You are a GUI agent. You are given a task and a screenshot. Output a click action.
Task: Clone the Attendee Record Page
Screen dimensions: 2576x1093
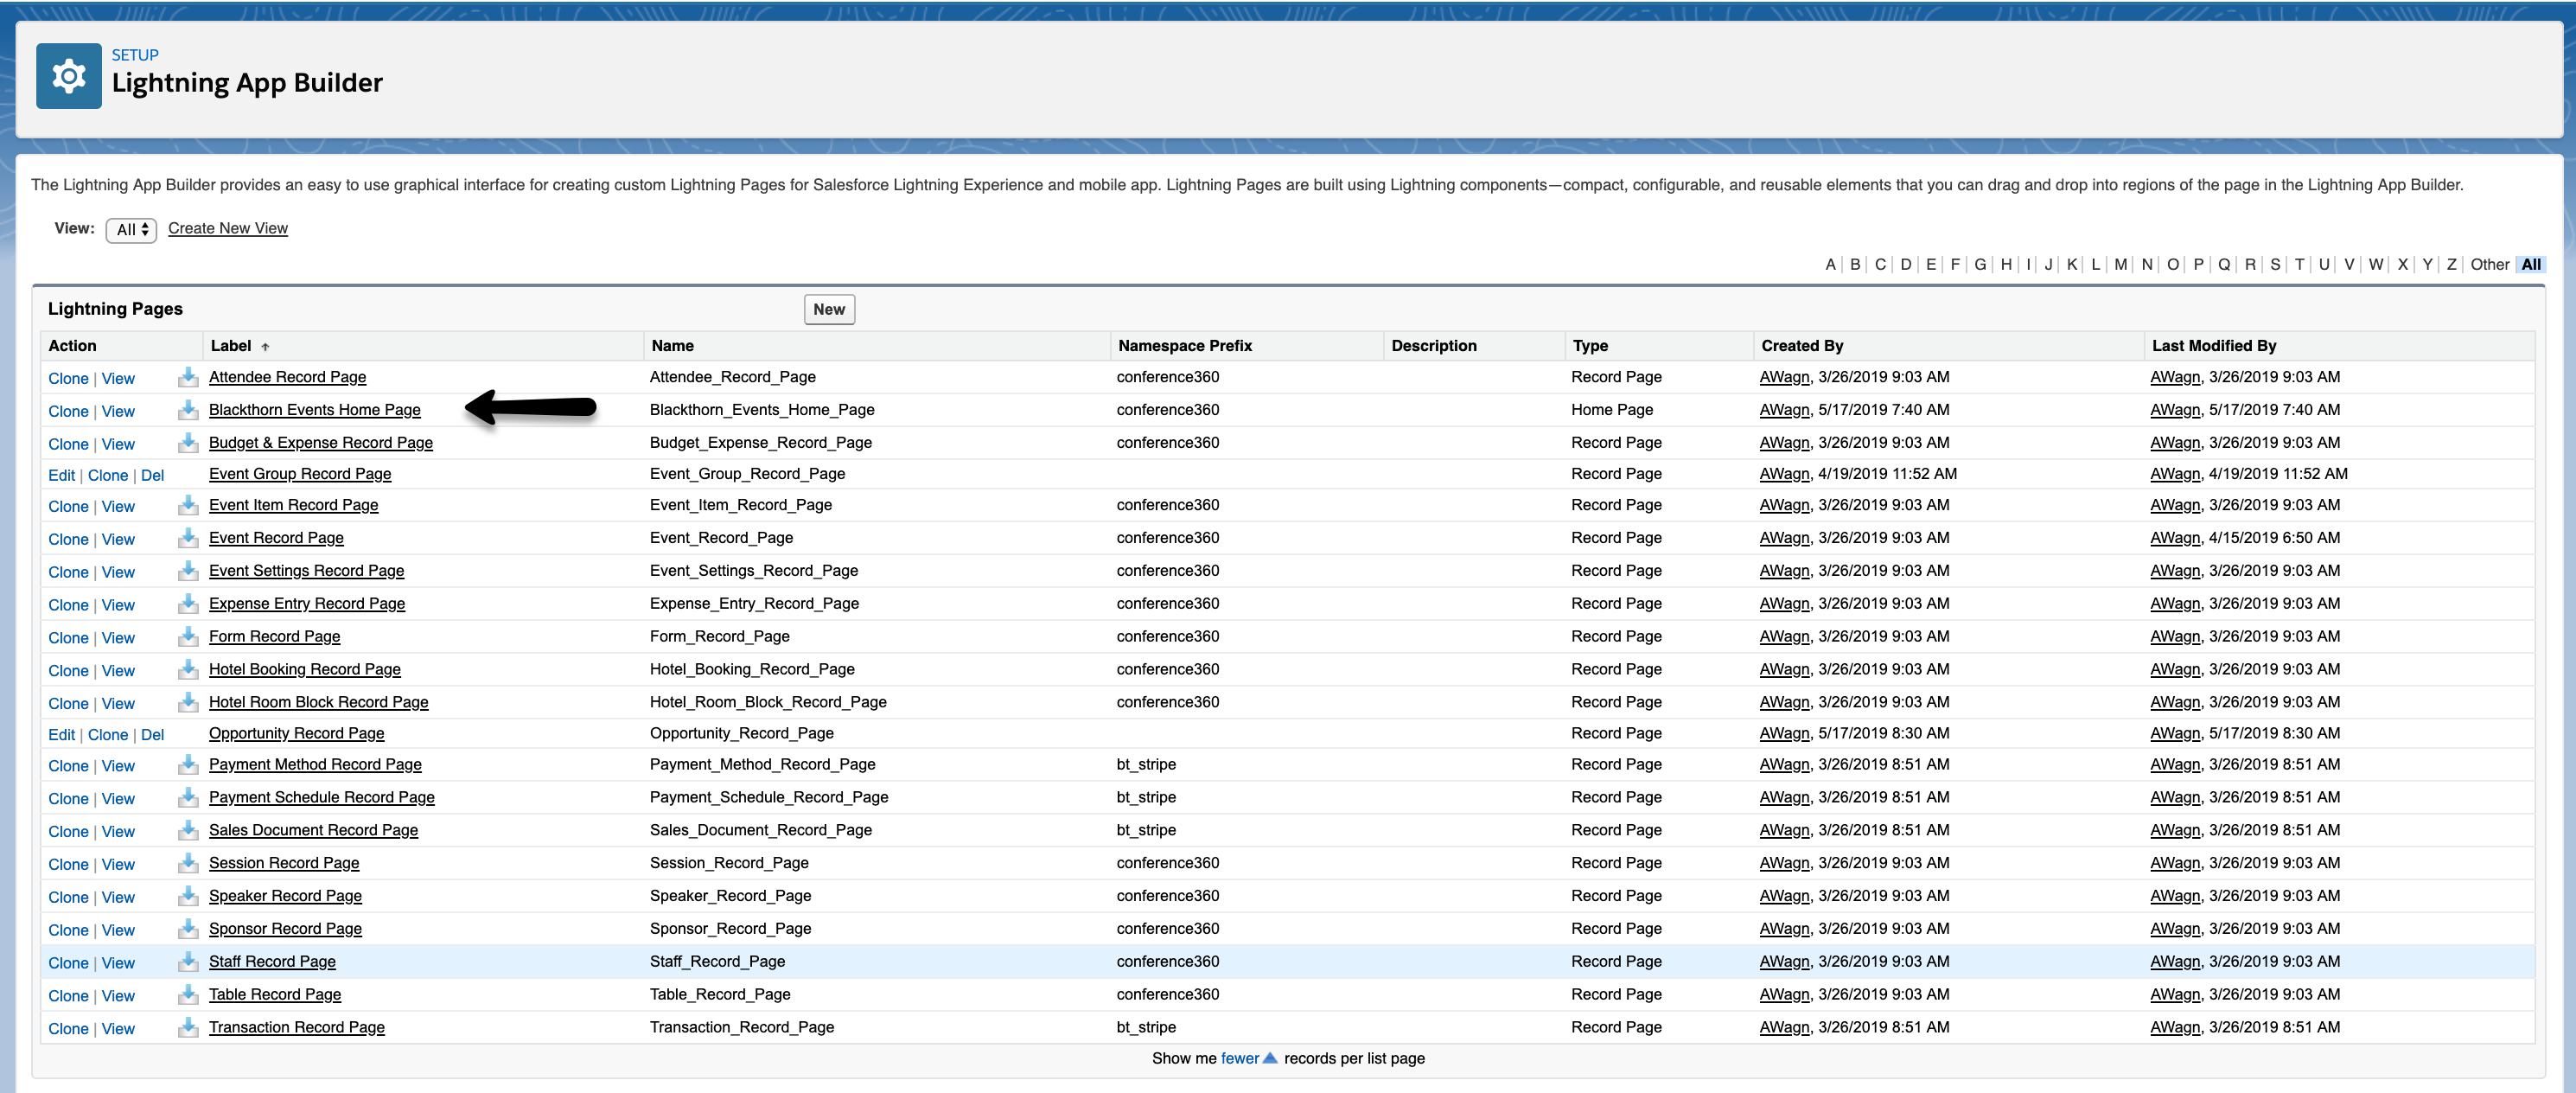coord(68,379)
